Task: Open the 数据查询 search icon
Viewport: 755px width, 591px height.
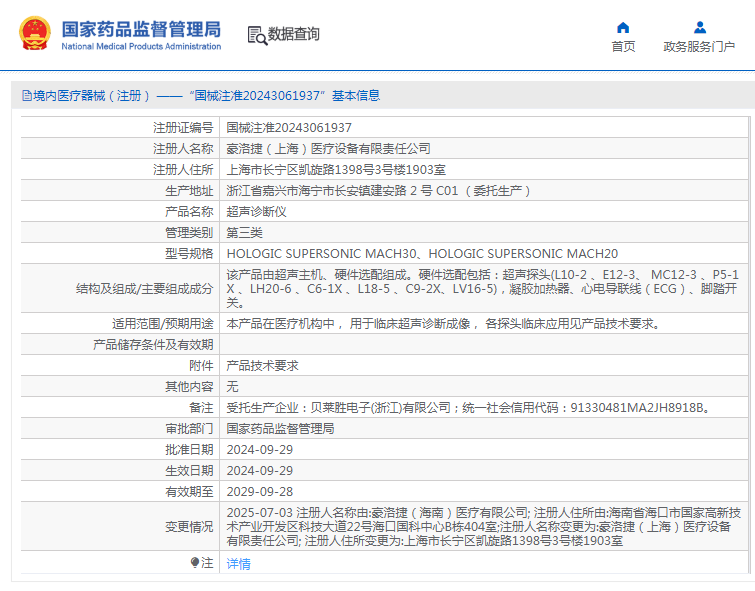Action: [x=257, y=36]
